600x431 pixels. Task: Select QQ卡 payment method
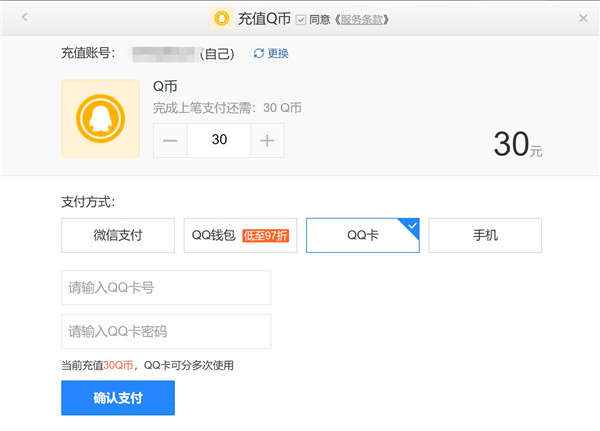[363, 235]
